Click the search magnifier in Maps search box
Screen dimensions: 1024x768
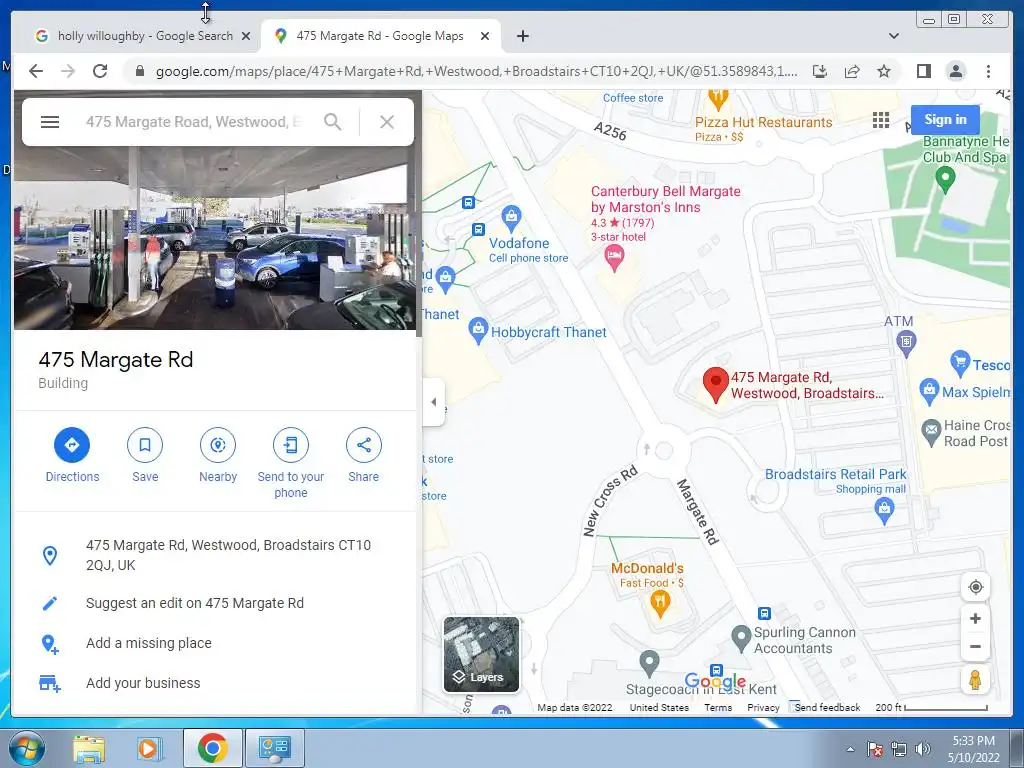coord(332,122)
